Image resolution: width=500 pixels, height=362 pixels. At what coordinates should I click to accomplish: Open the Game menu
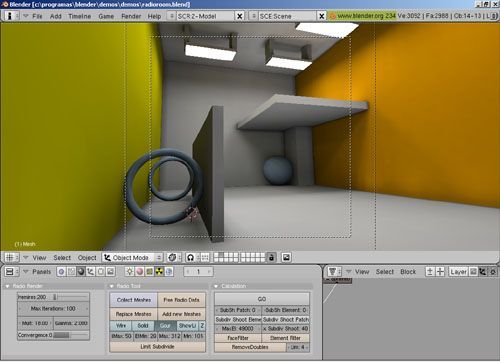(x=106, y=16)
